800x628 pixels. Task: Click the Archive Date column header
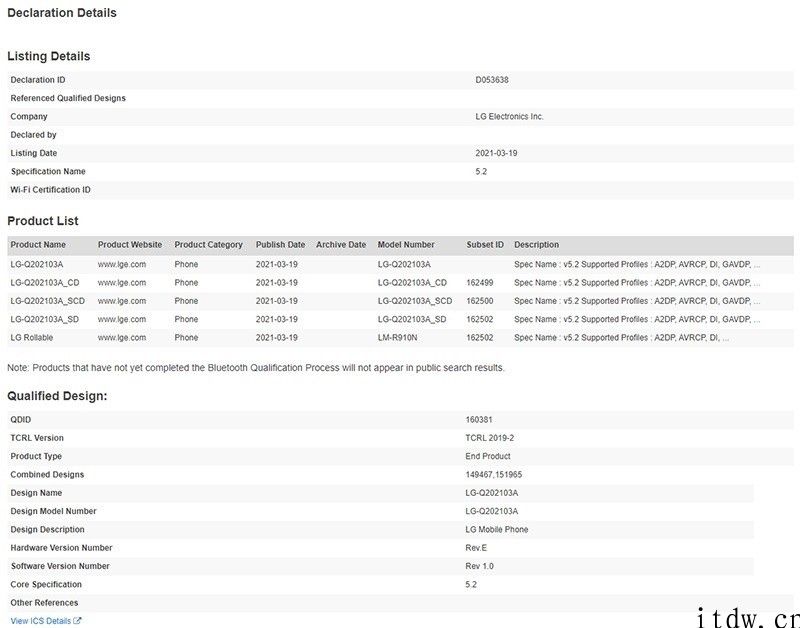tap(341, 245)
